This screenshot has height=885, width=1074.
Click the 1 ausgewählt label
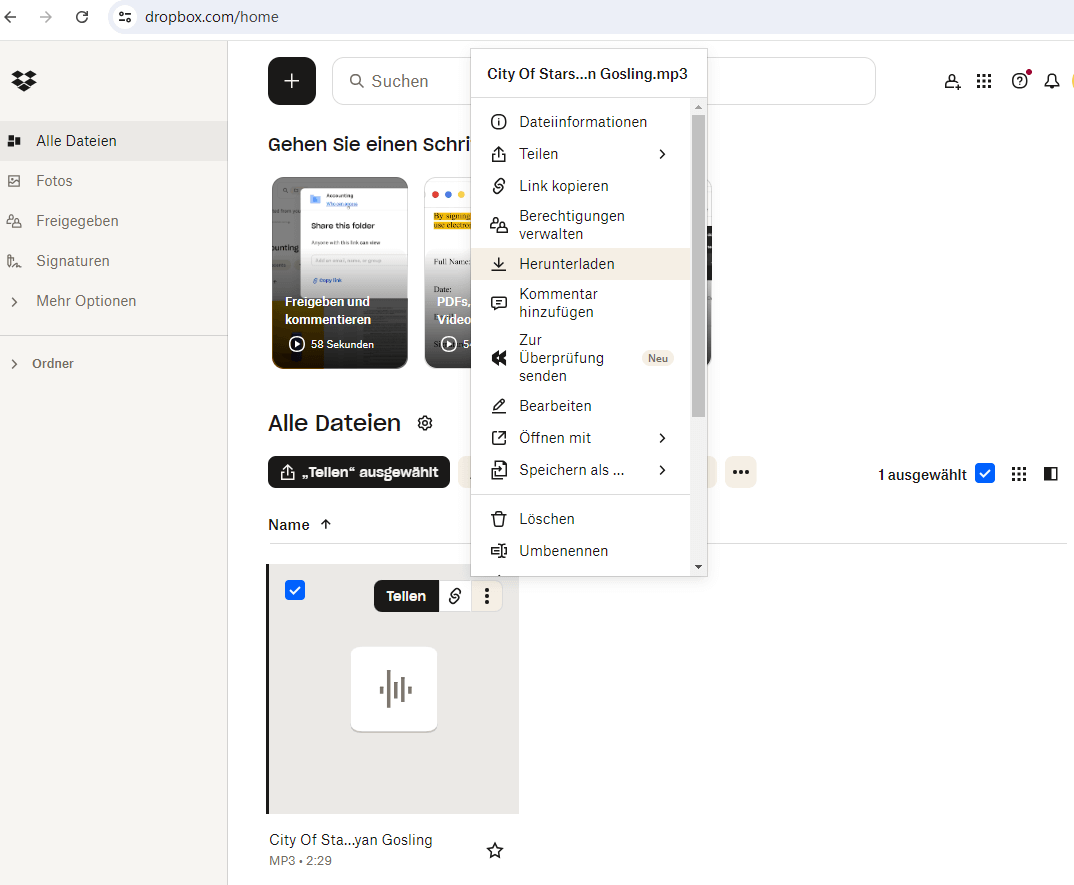[922, 475]
